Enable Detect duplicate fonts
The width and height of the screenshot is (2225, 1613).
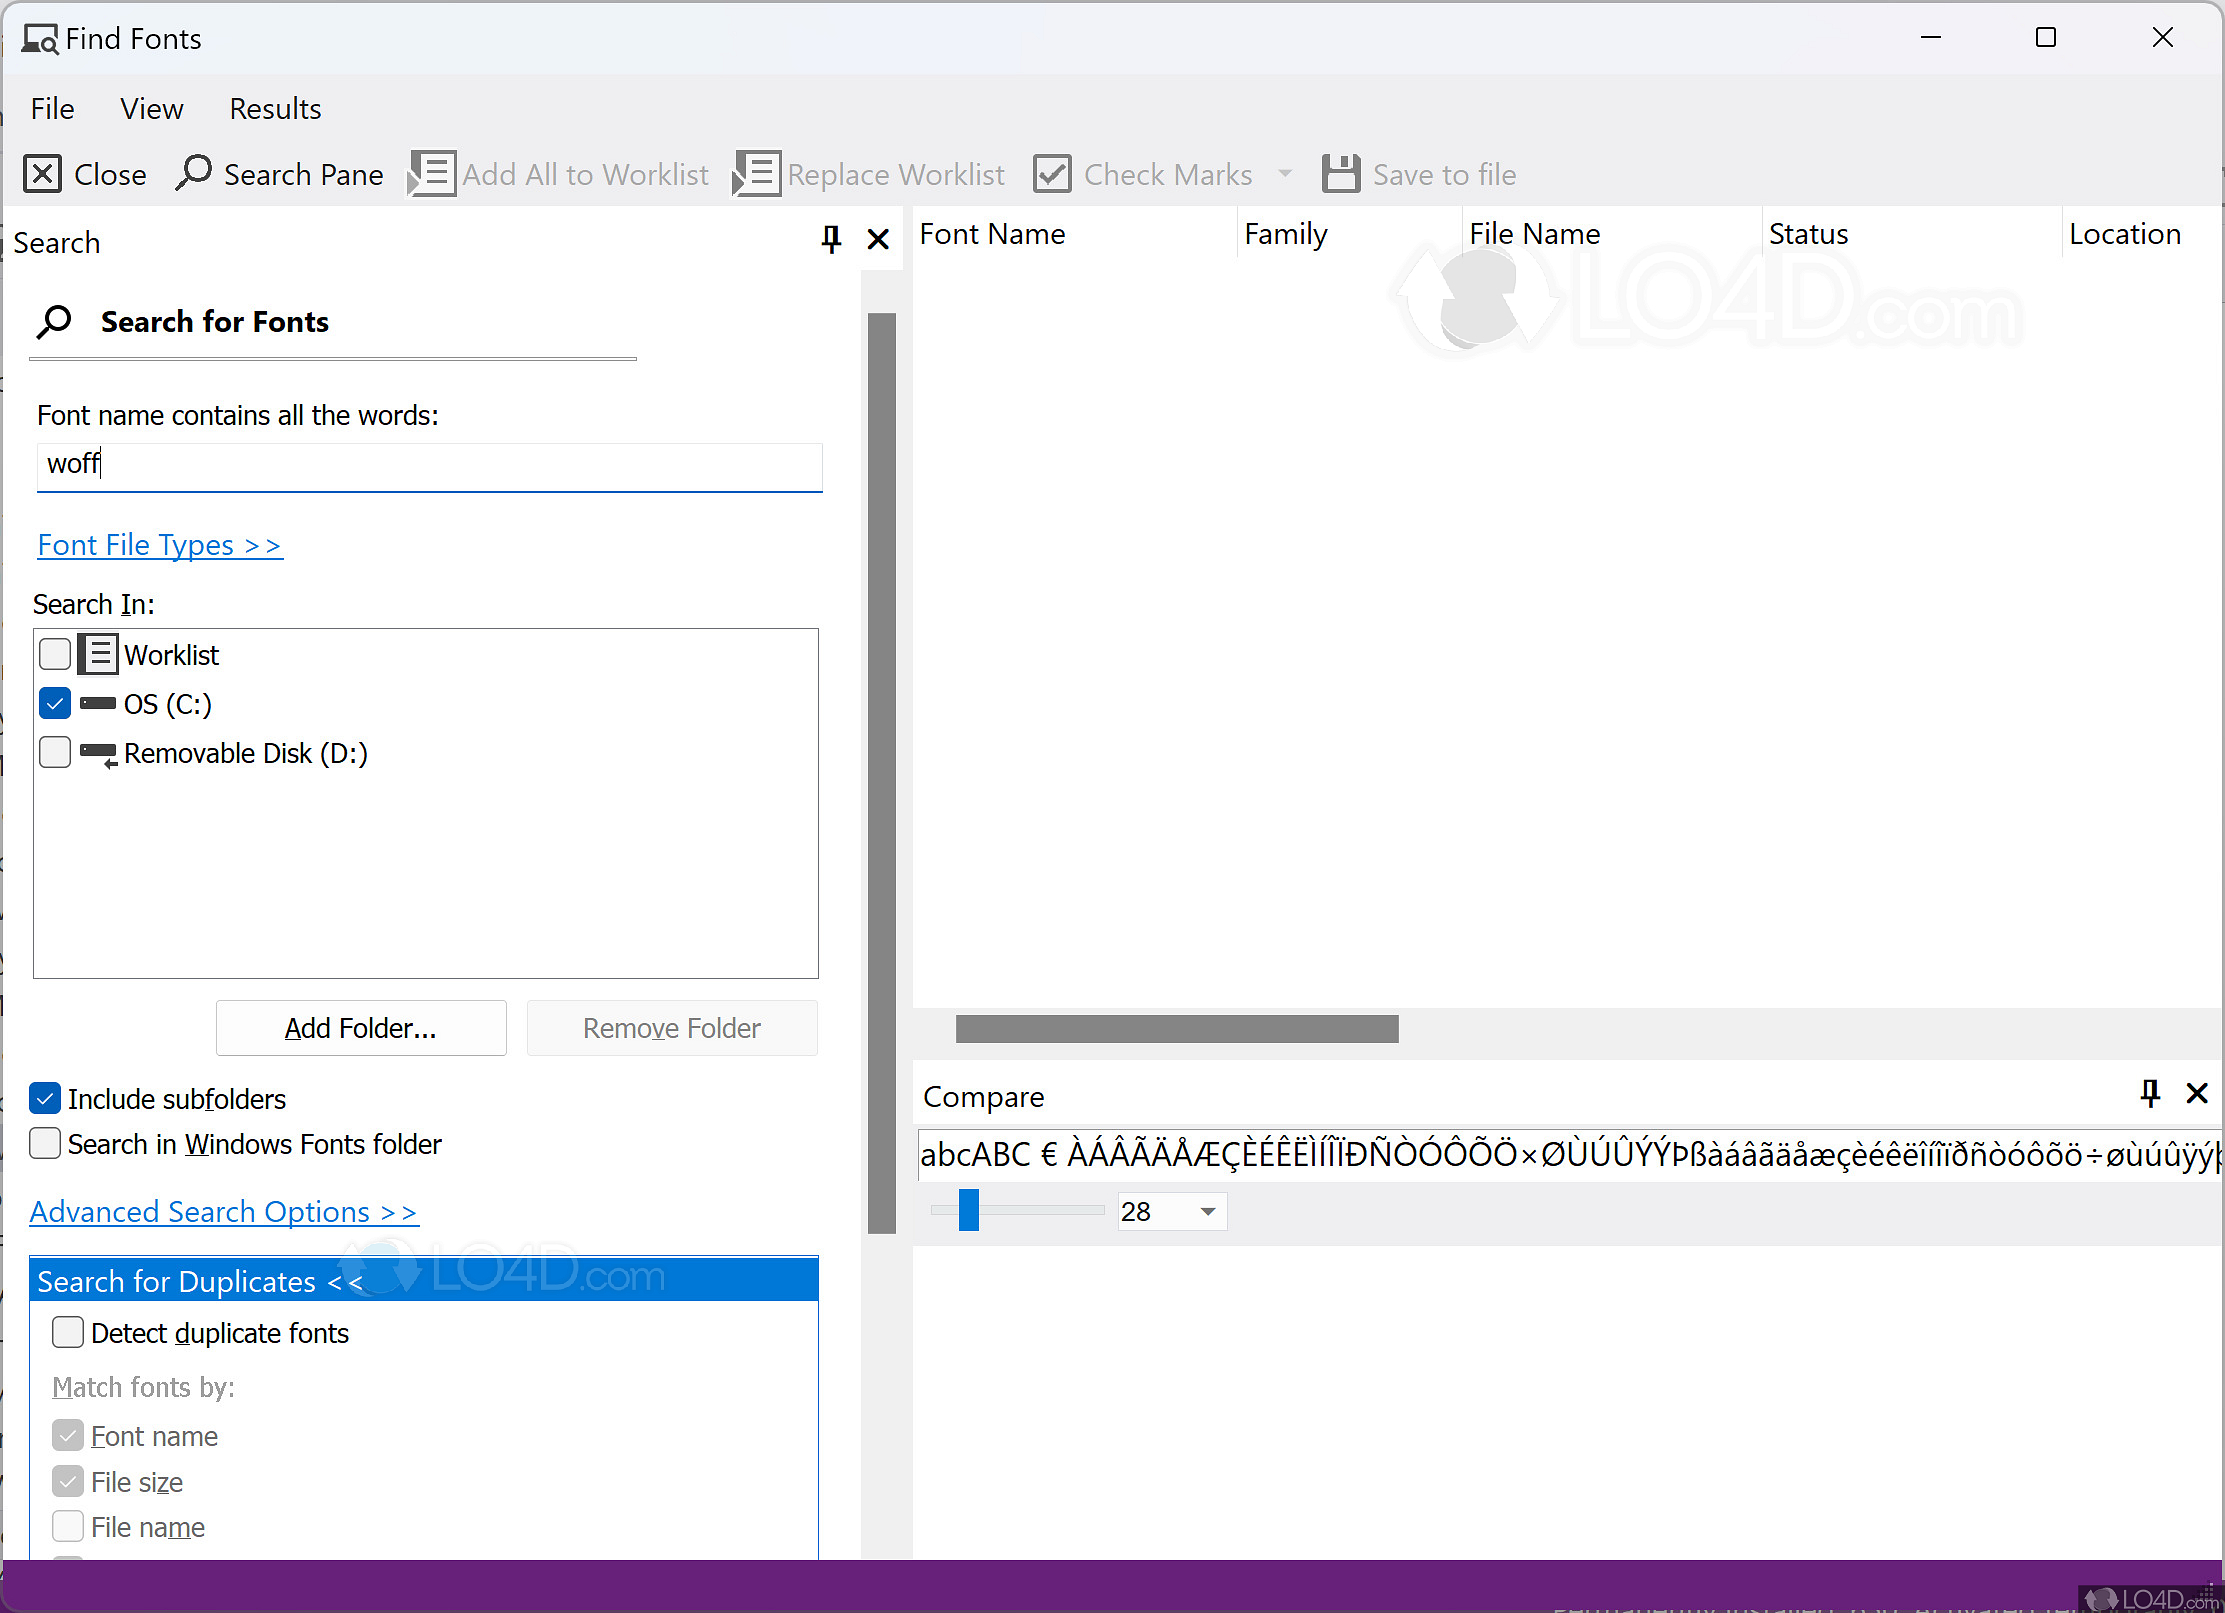coord(67,1332)
